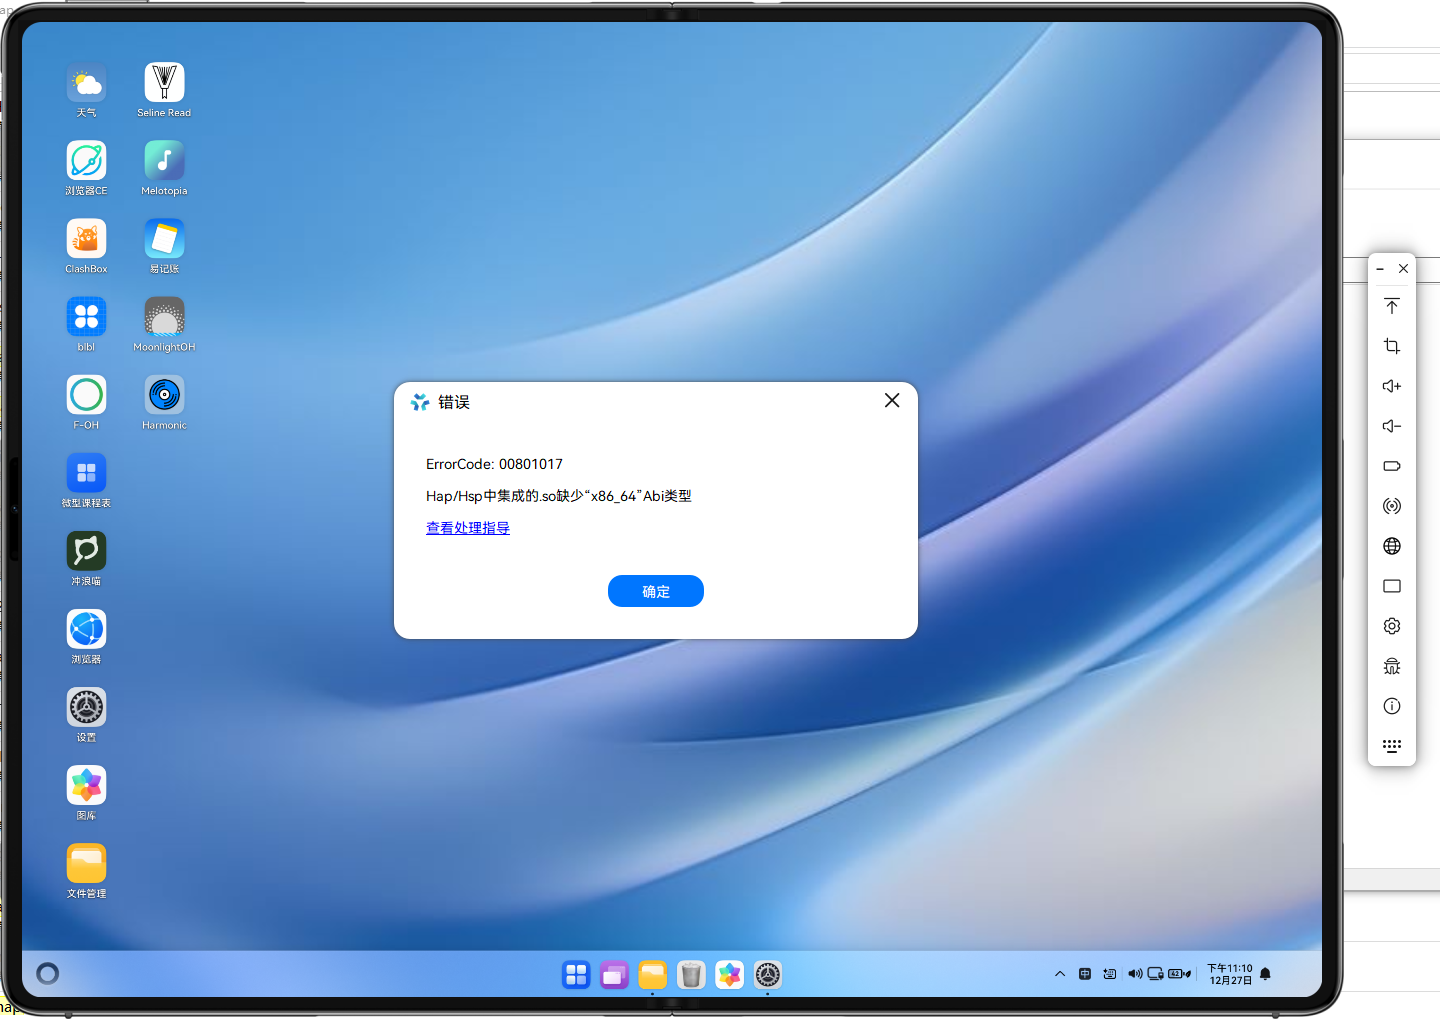This screenshot has height=1019, width=1440.
Task: Open the 易记账 notes app
Action: click(163, 238)
